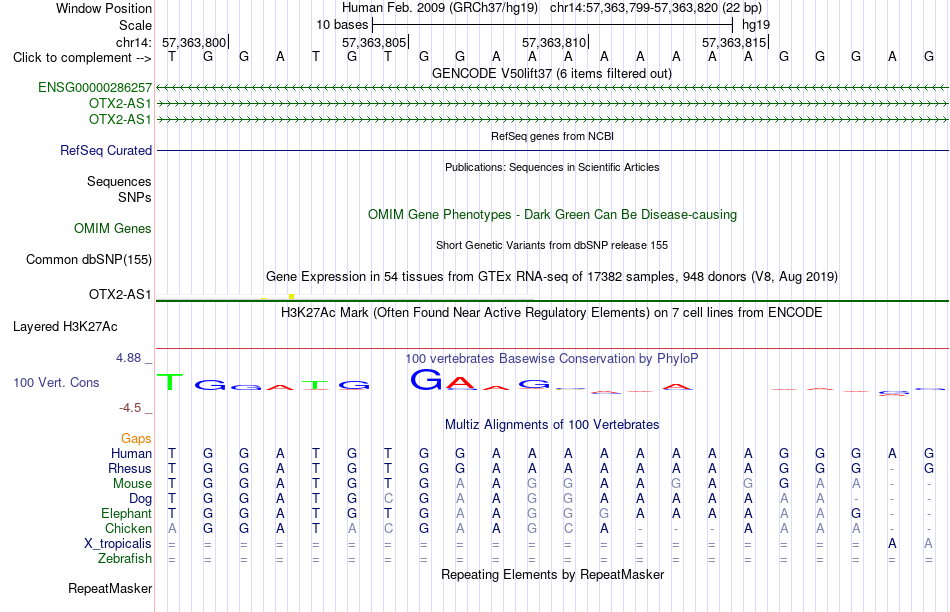Click the Human species row label

click(131, 453)
